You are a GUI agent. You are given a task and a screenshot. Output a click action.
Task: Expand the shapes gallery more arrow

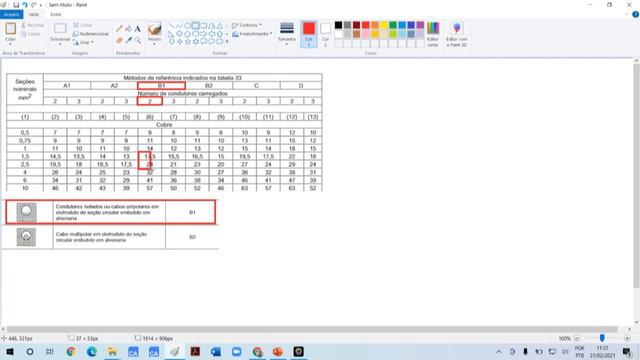[x=227, y=42]
